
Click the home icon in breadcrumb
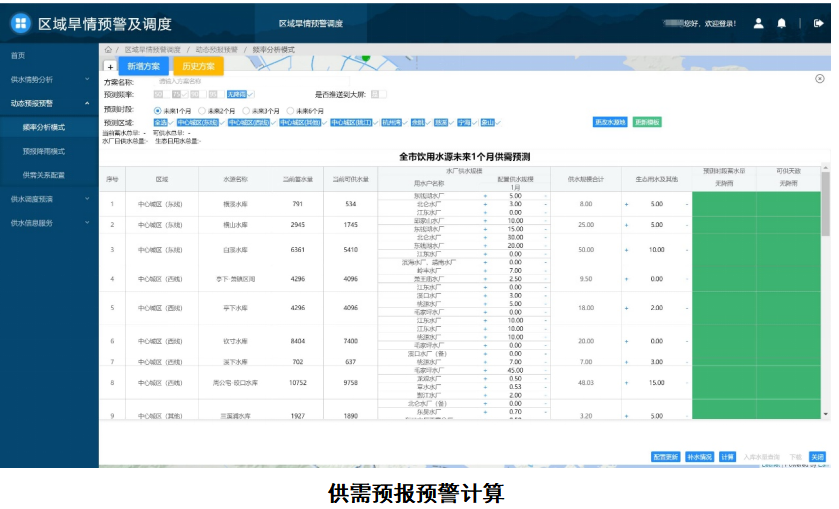point(108,50)
